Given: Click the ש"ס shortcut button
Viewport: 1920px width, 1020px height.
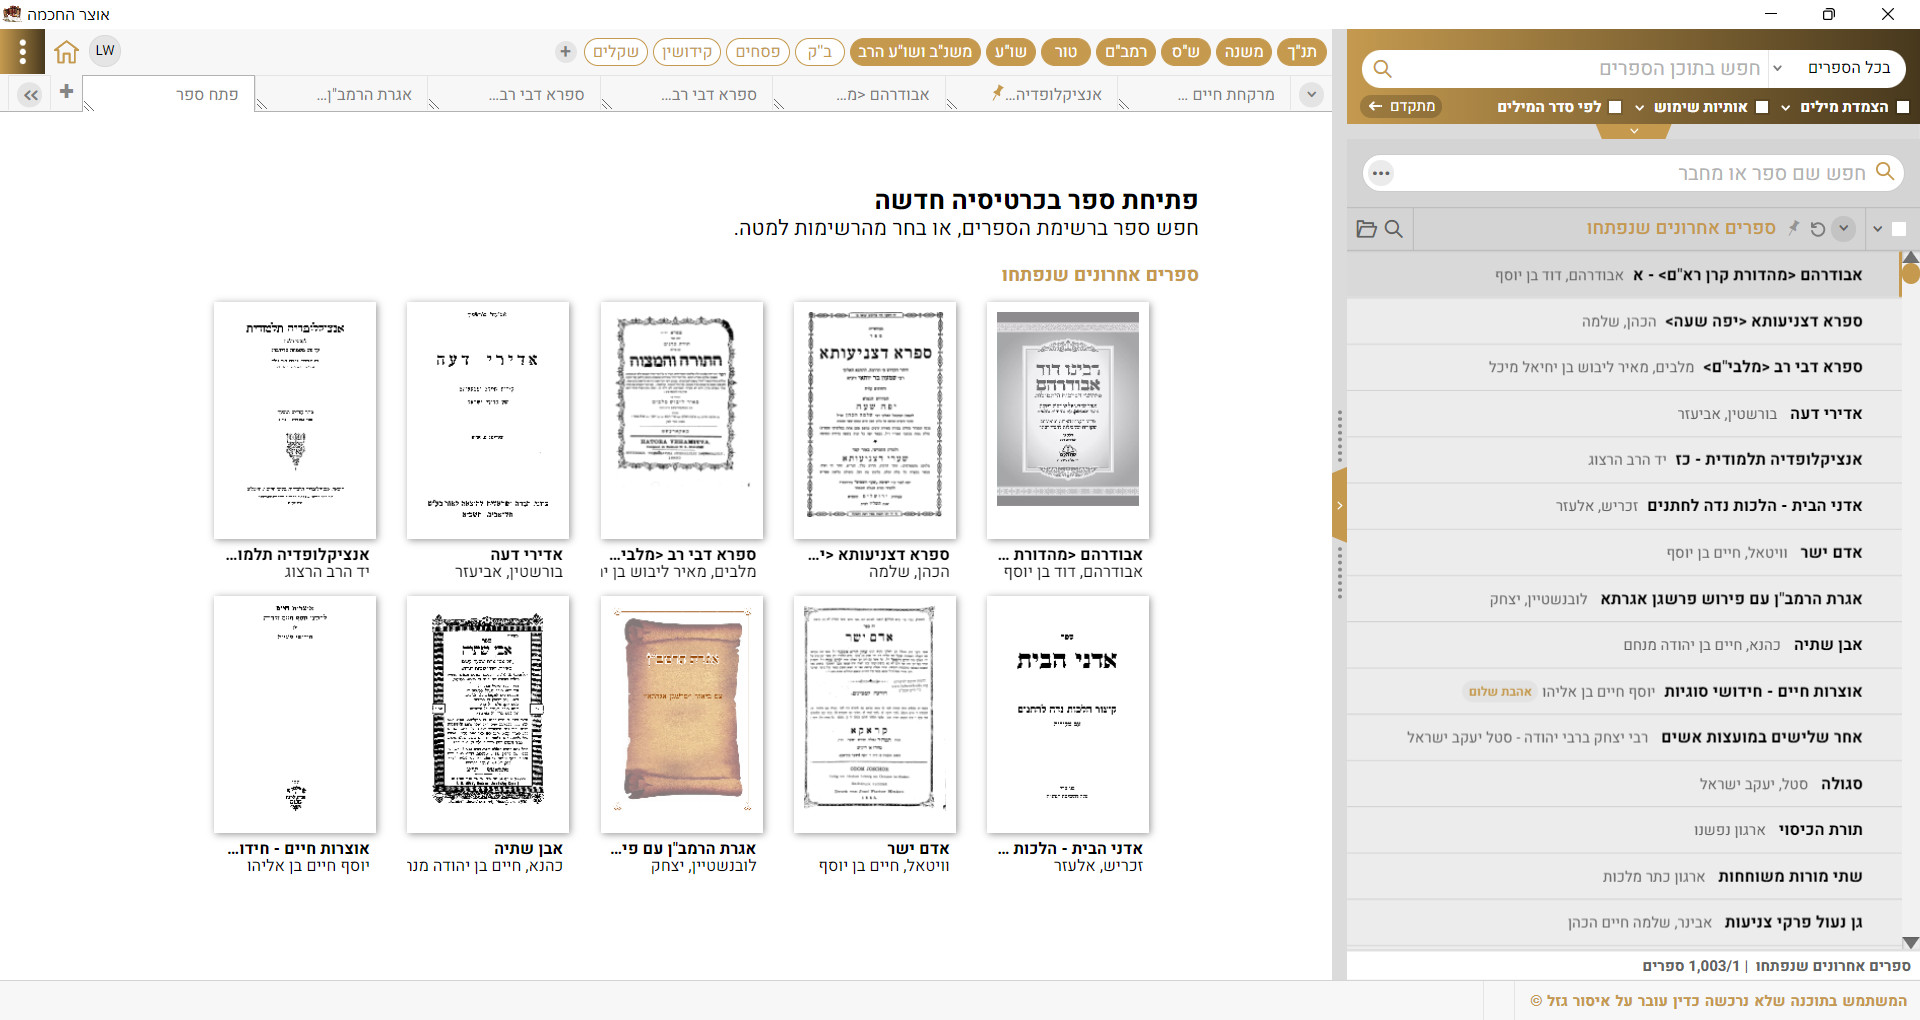Looking at the screenshot, I should tap(1186, 52).
